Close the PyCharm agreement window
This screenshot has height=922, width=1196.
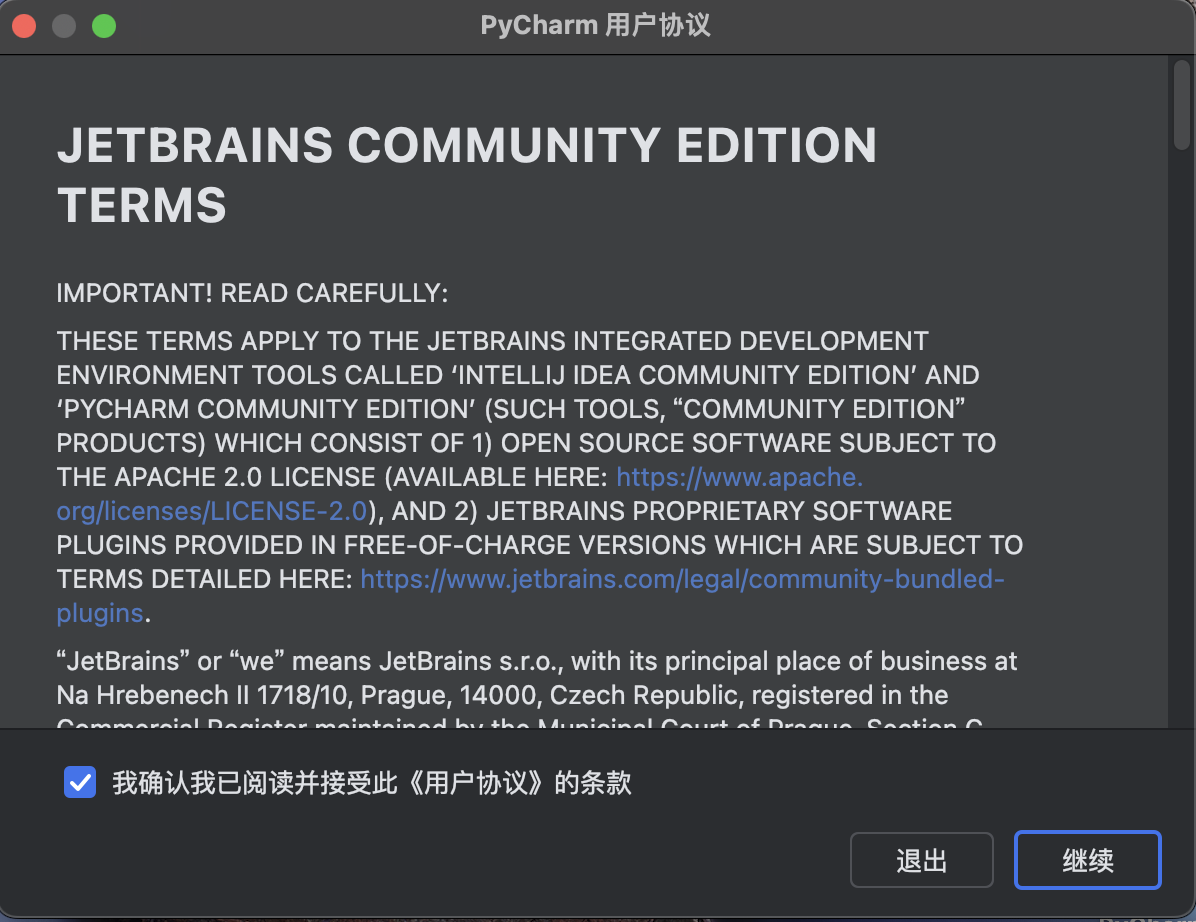click(24, 26)
